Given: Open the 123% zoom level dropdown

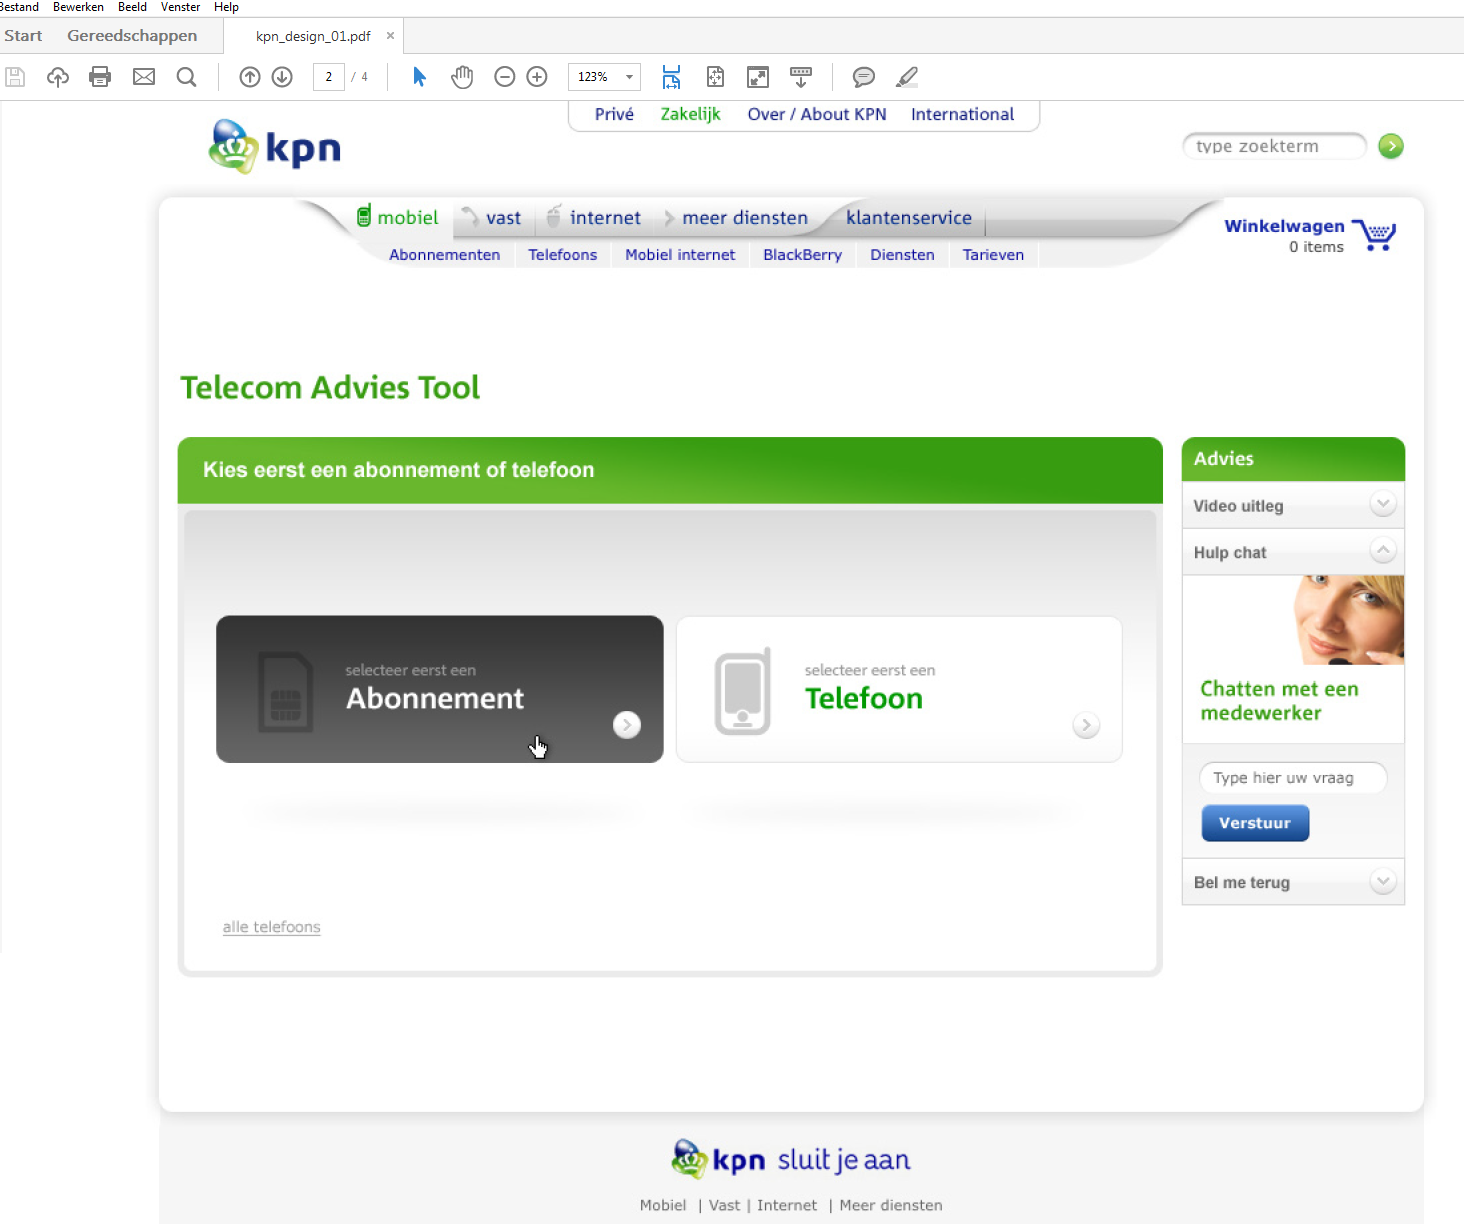Looking at the screenshot, I should click(x=629, y=77).
